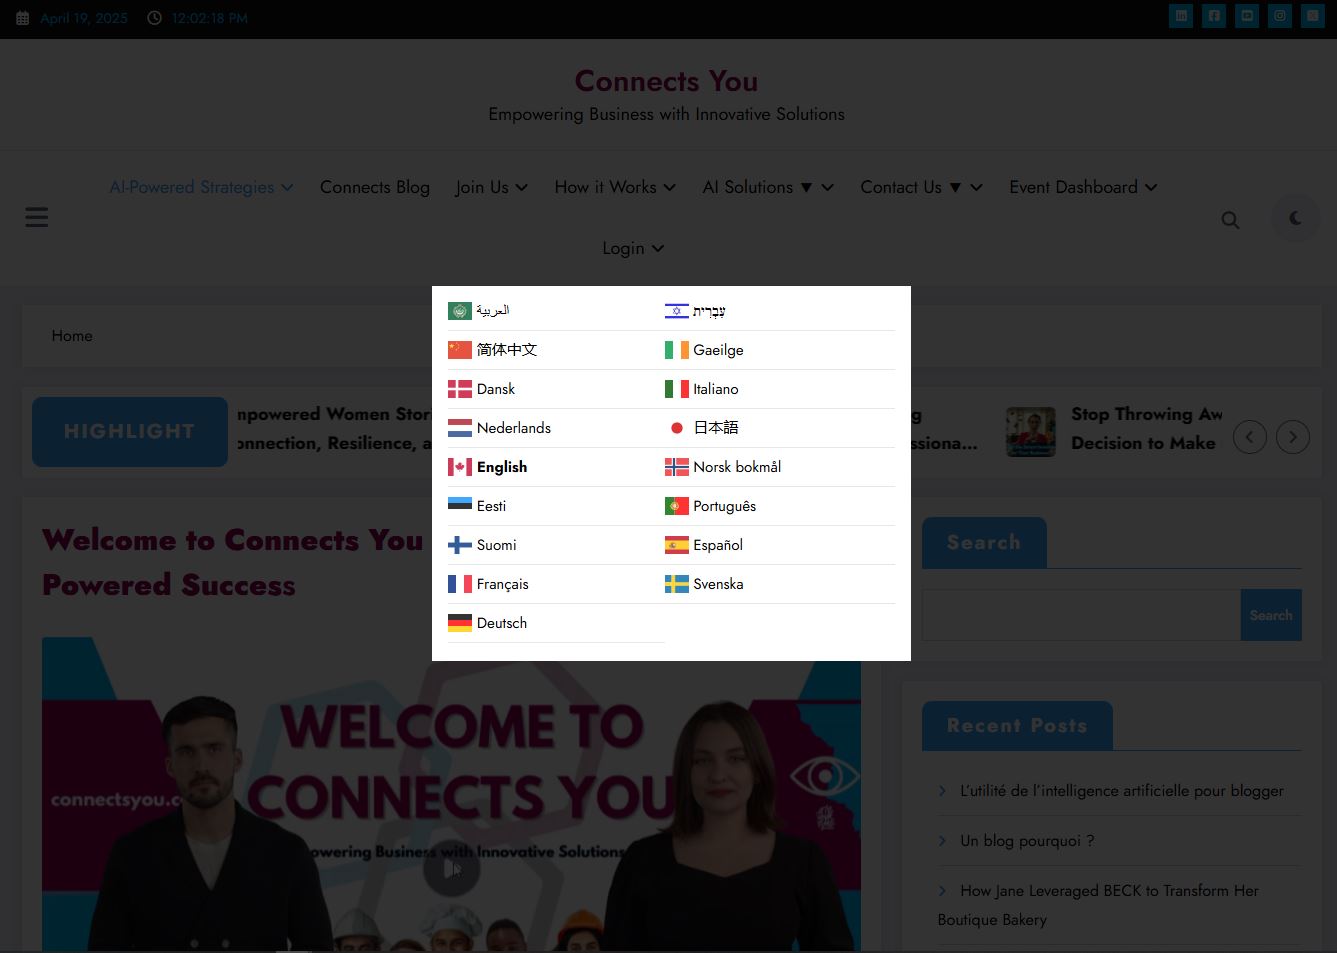Open the hamburger sidebar menu icon
1337x953 pixels.
[x=37, y=217]
